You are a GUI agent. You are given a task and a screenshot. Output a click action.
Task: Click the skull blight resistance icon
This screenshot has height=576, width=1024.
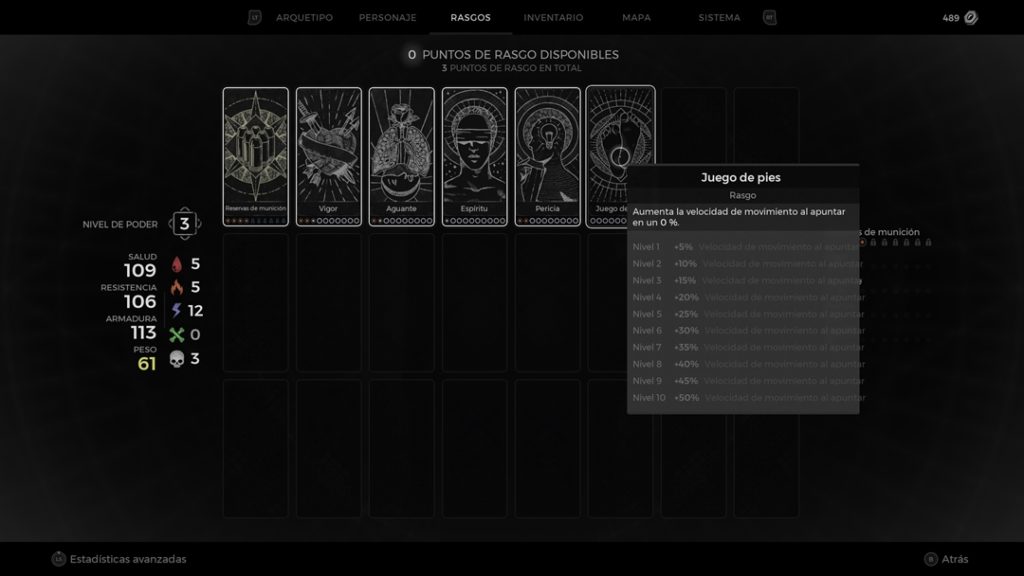176,359
